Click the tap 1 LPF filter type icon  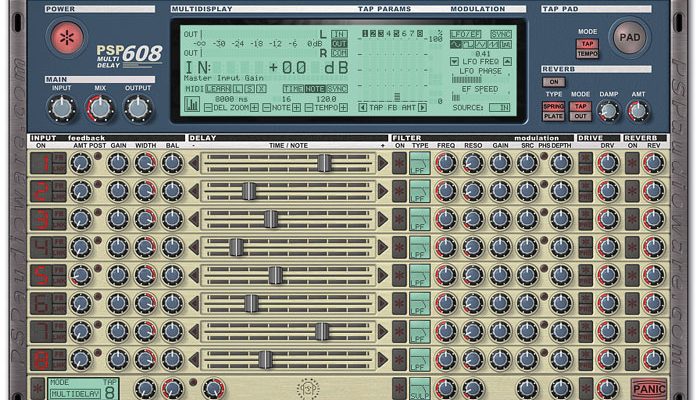pos(420,163)
